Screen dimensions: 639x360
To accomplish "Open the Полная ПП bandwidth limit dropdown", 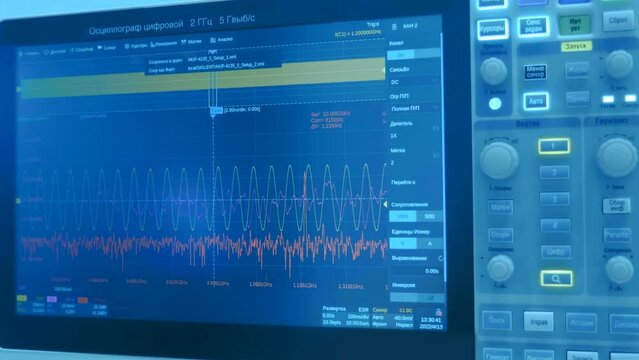I will coord(413,108).
